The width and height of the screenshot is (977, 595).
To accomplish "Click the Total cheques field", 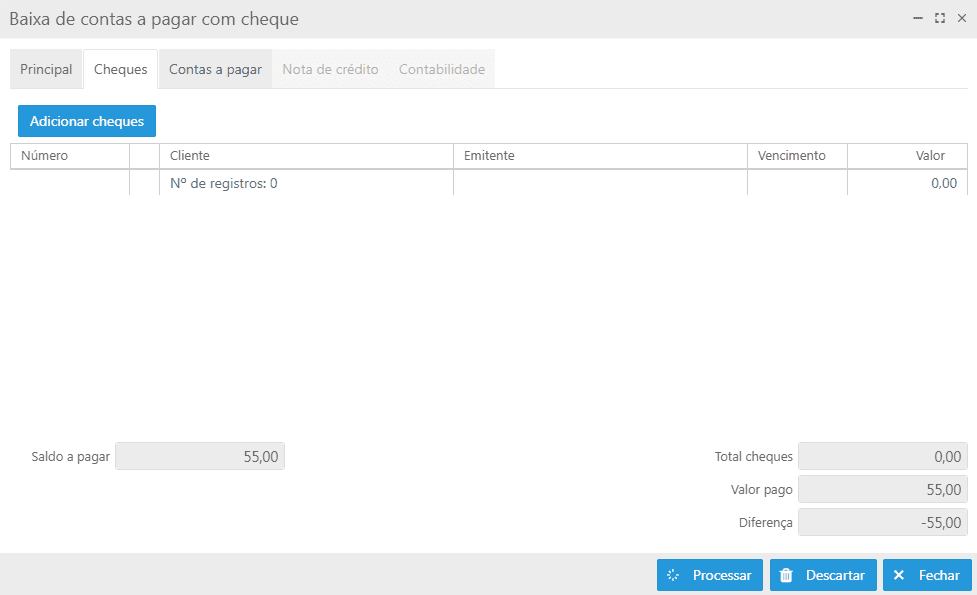I will [883, 456].
